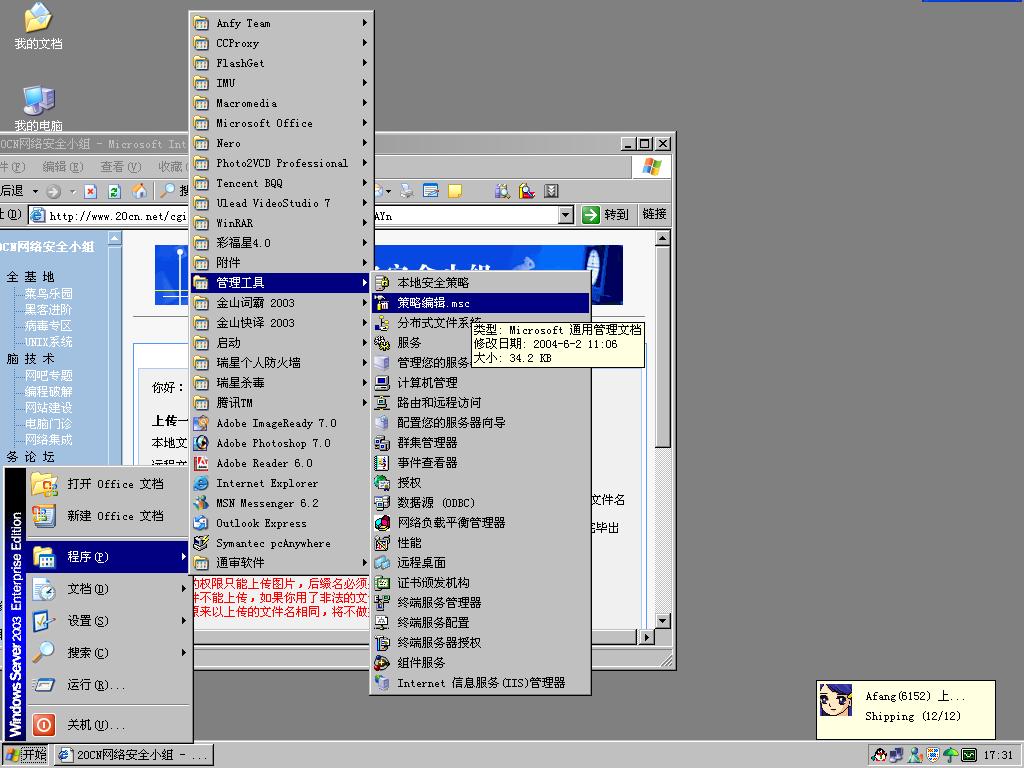Open 文档(D) in the Start menu

(109, 589)
